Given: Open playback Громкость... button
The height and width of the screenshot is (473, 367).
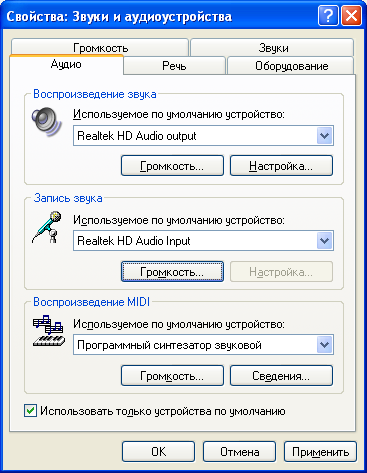Looking at the screenshot, I should 172,166.
